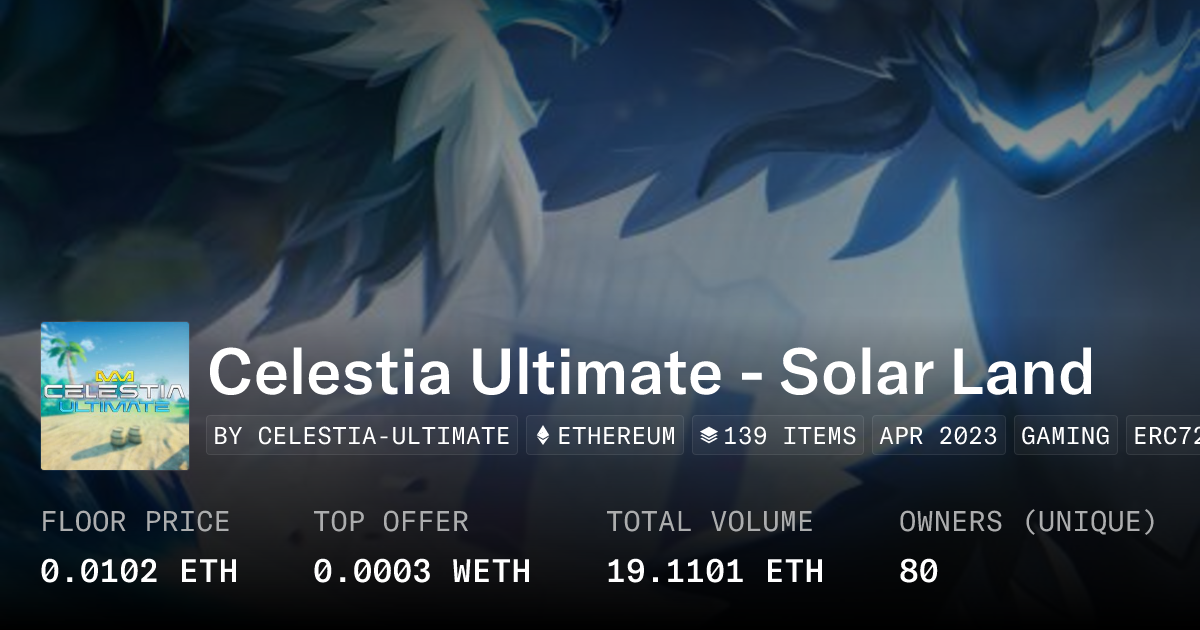Select the ETHEREUM chain label
This screenshot has width=1200, height=630.
point(616,436)
